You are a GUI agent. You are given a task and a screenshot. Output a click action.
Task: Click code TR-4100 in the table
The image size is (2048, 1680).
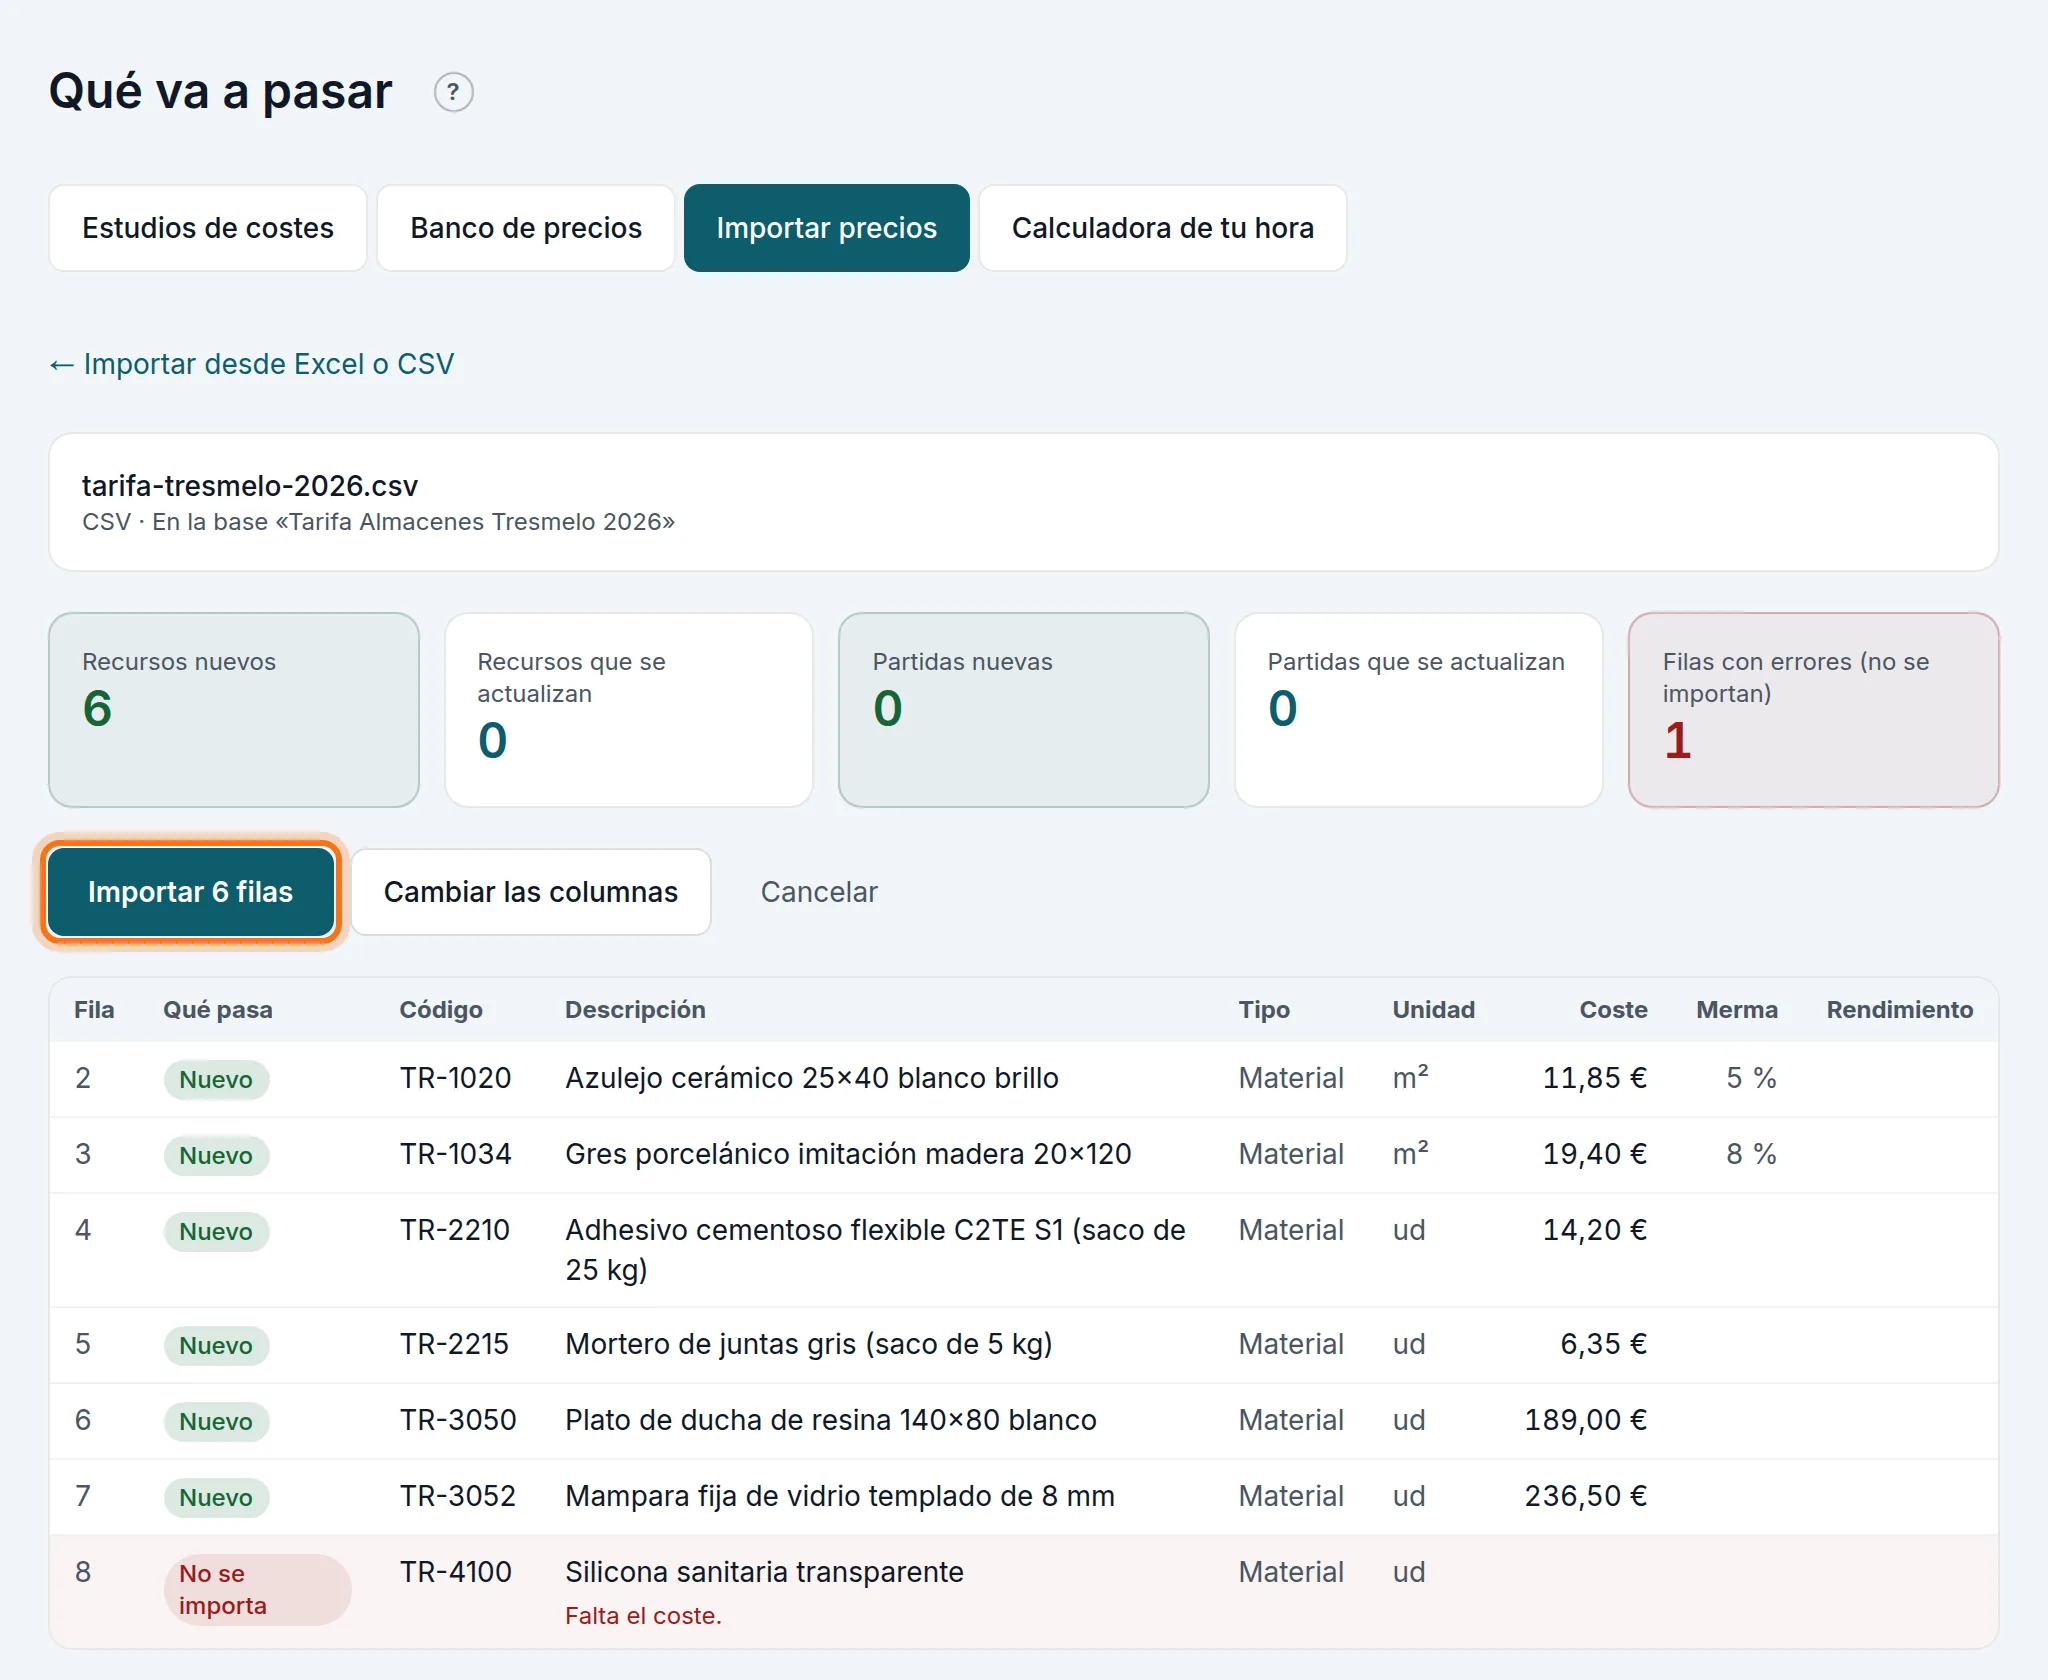click(455, 1572)
